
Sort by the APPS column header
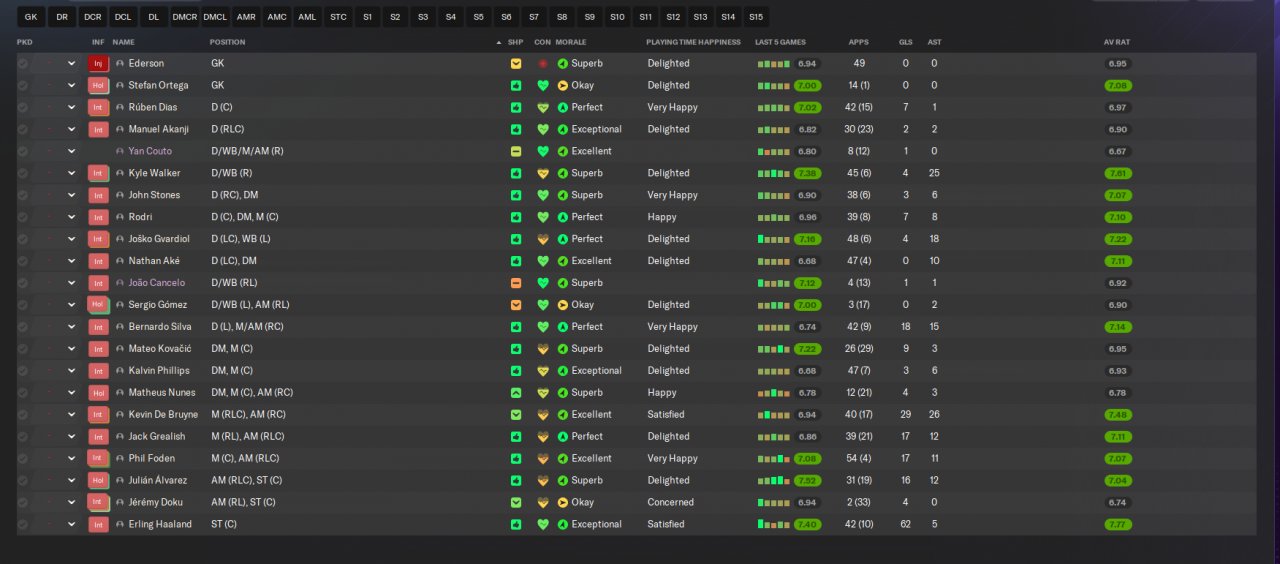click(858, 42)
